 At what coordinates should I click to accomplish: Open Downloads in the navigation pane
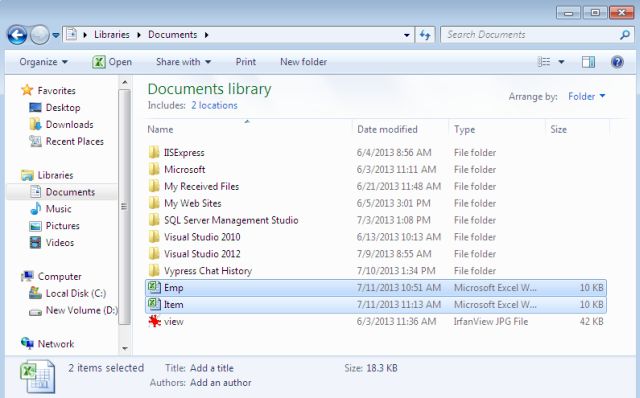coord(69,125)
